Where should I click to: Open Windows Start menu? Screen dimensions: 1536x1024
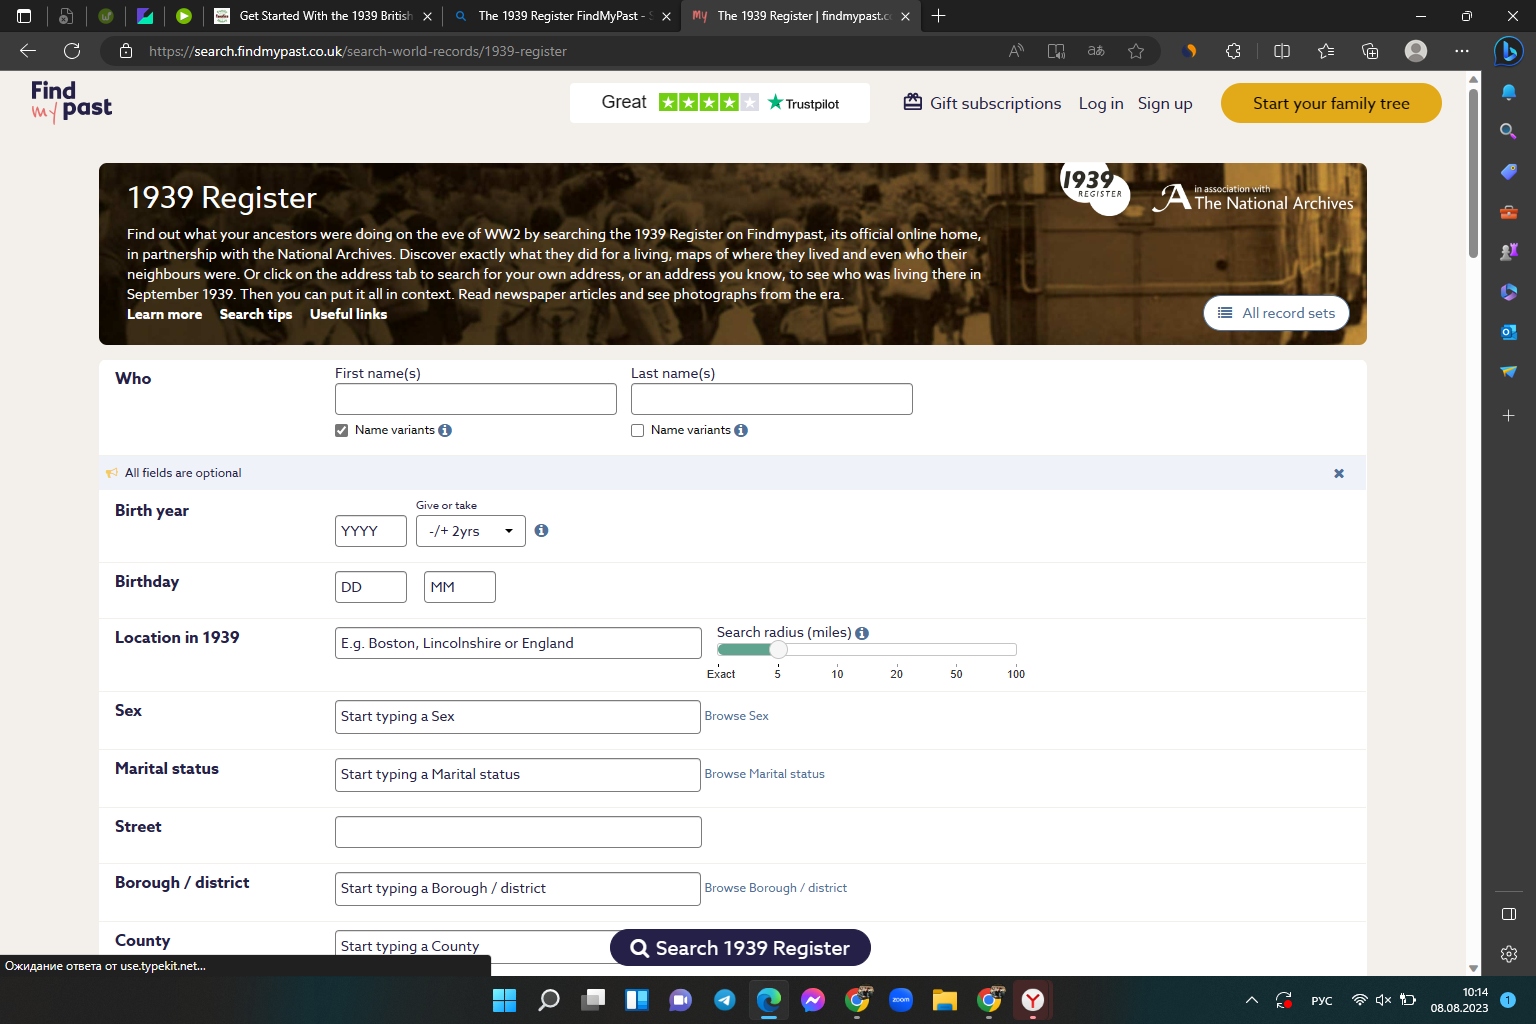[505, 1000]
